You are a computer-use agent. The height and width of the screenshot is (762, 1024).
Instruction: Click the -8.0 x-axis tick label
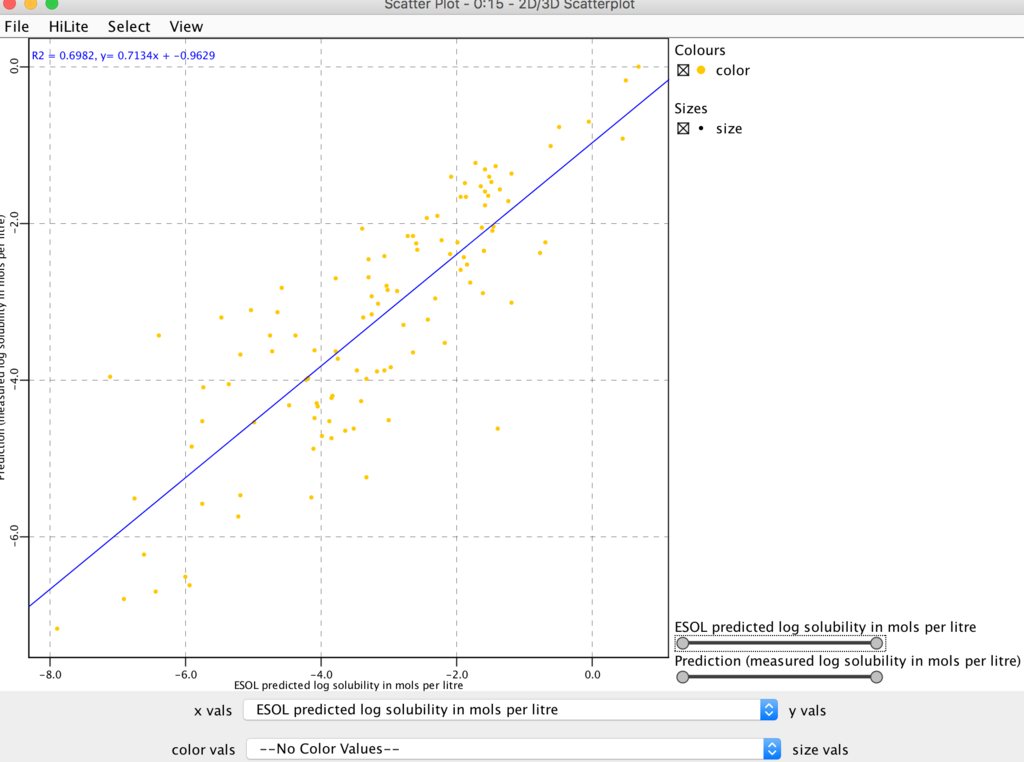50,675
